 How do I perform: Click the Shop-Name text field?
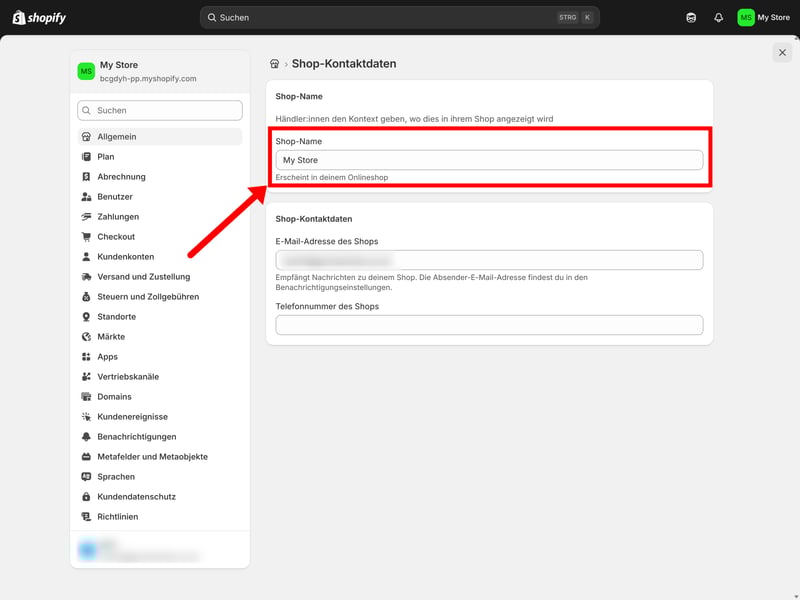(489, 160)
